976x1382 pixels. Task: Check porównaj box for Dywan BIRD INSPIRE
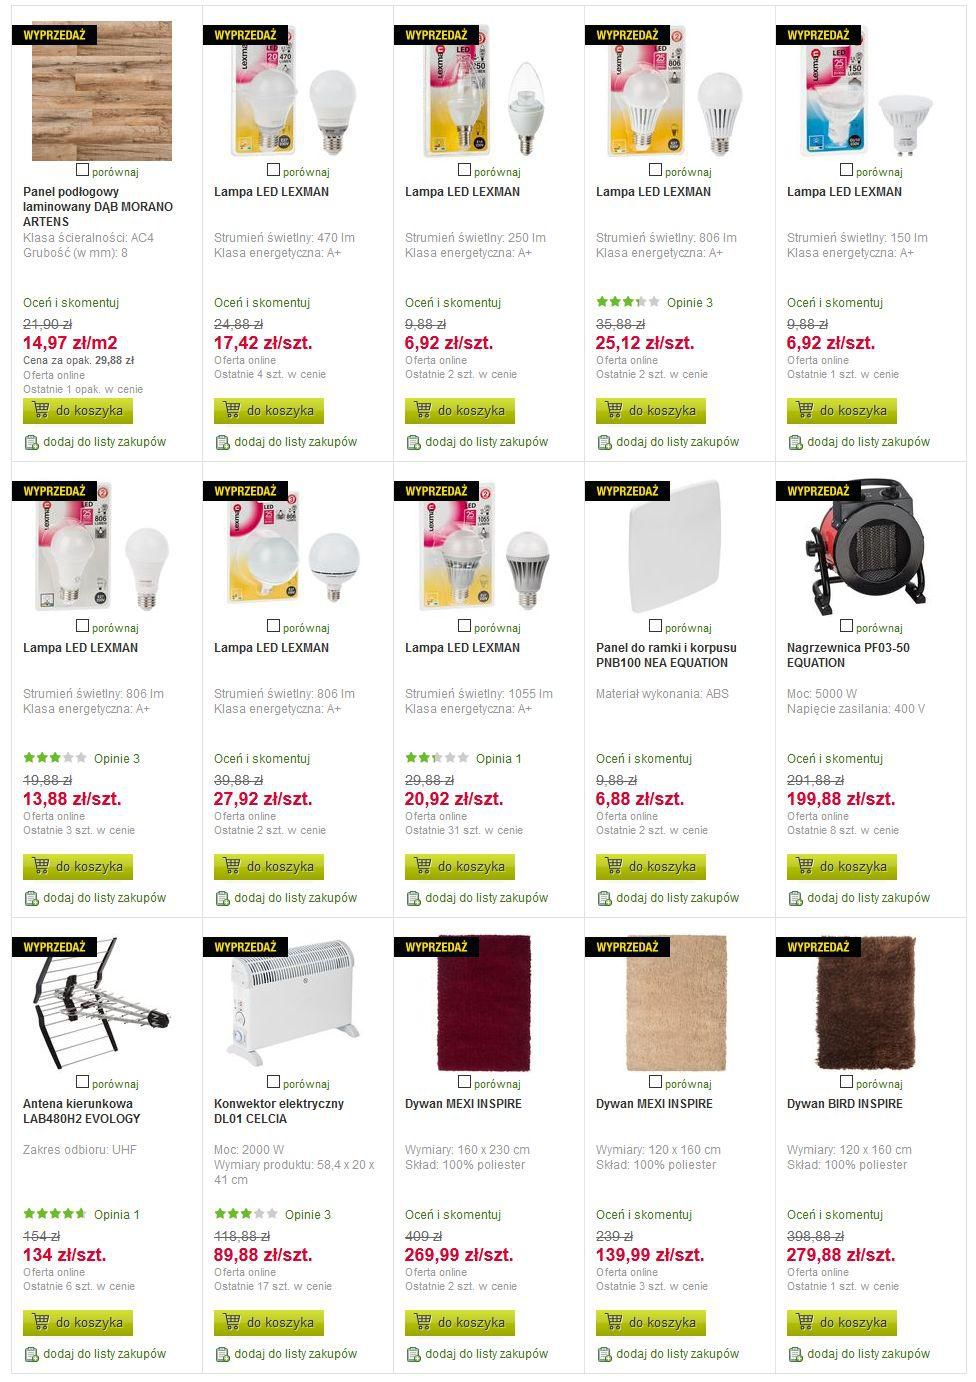tap(847, 1082)
